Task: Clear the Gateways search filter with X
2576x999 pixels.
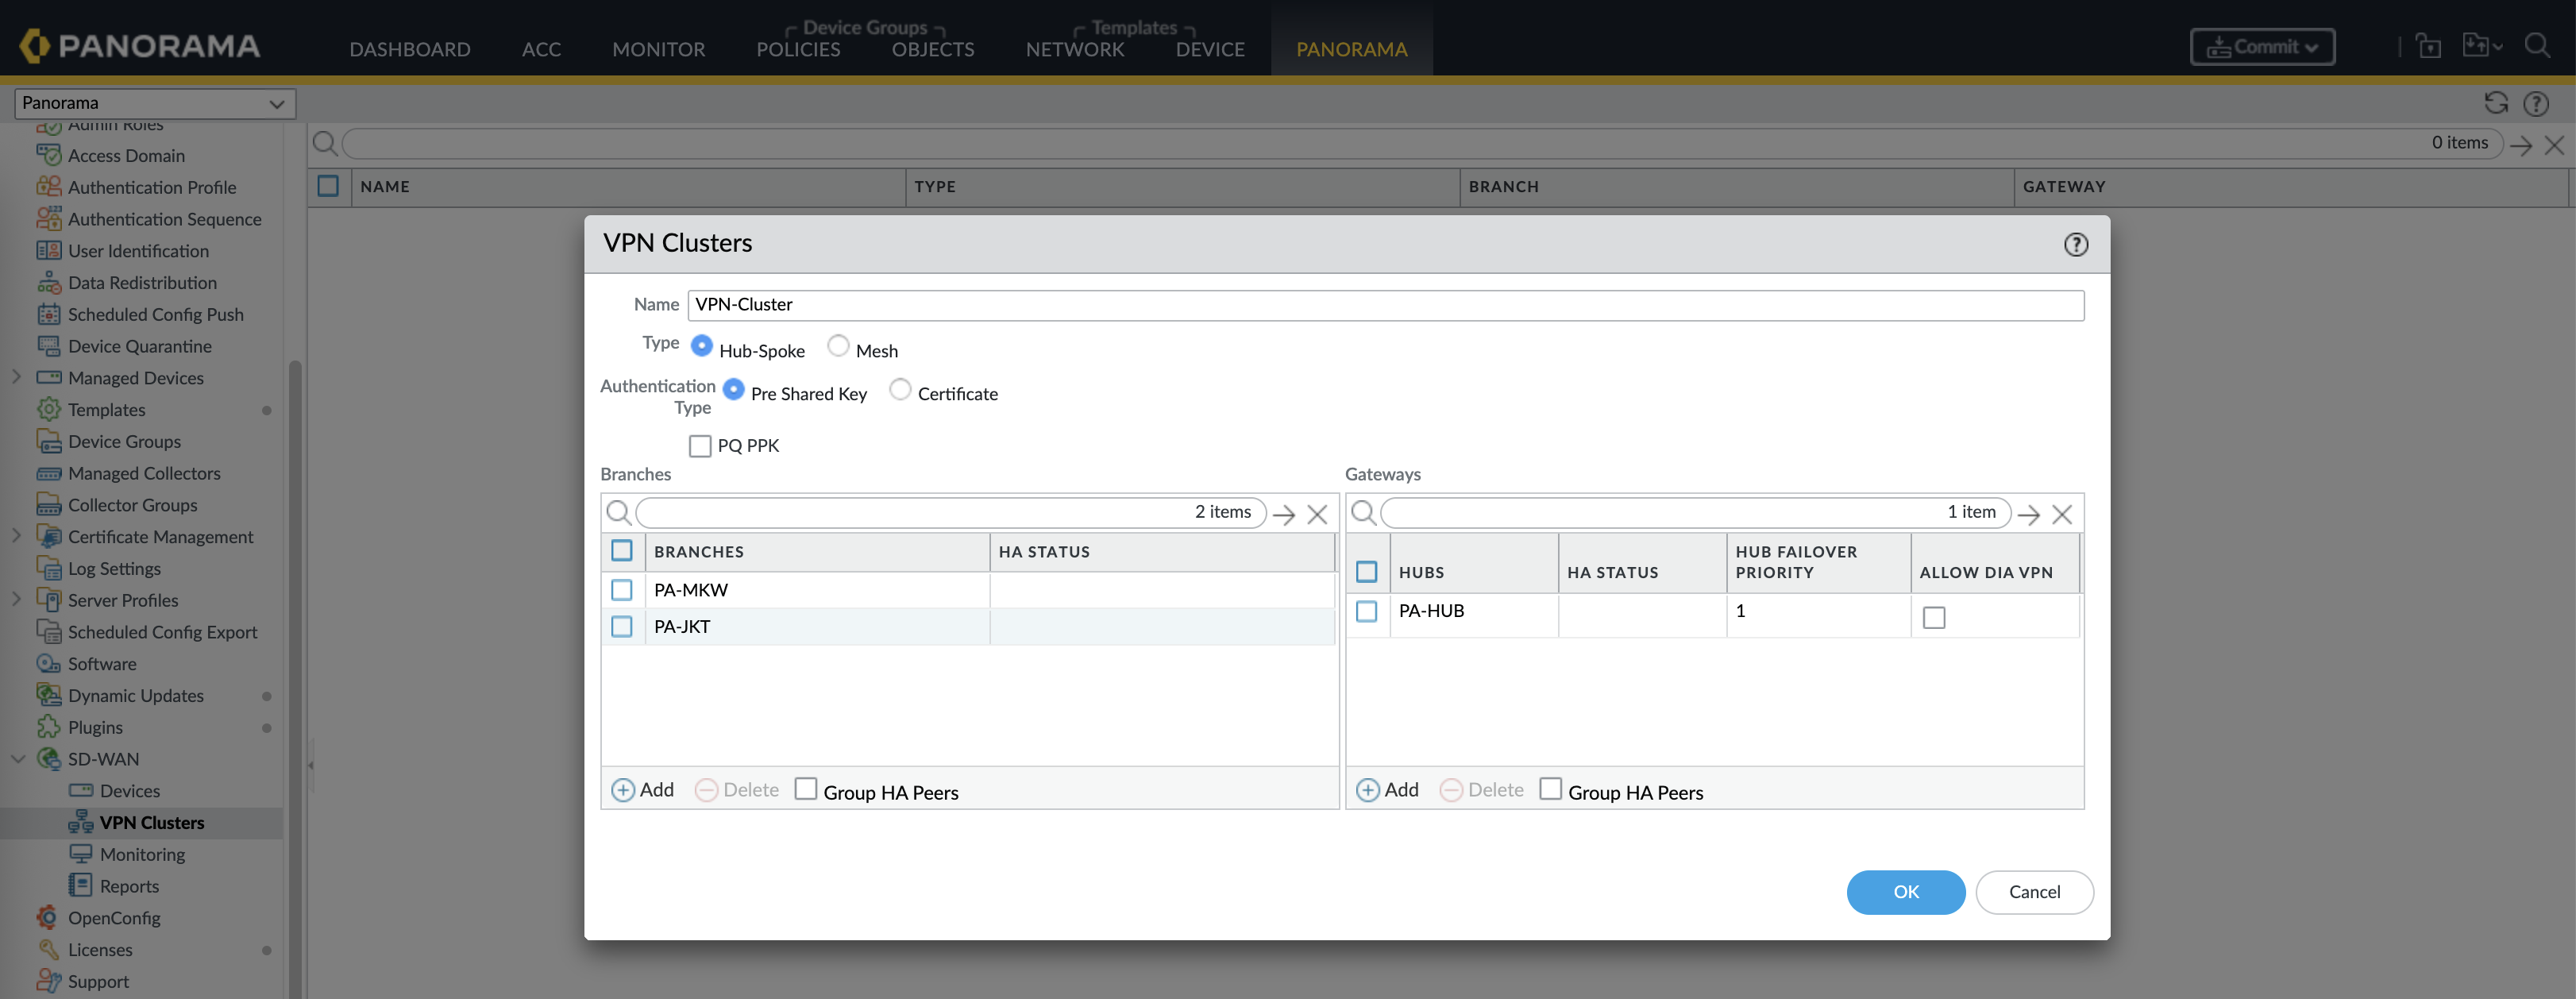Action: pos(2061,514)
